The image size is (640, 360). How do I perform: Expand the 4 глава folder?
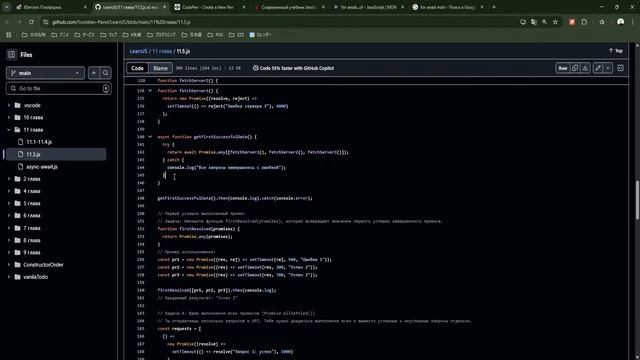click(9, 191)
